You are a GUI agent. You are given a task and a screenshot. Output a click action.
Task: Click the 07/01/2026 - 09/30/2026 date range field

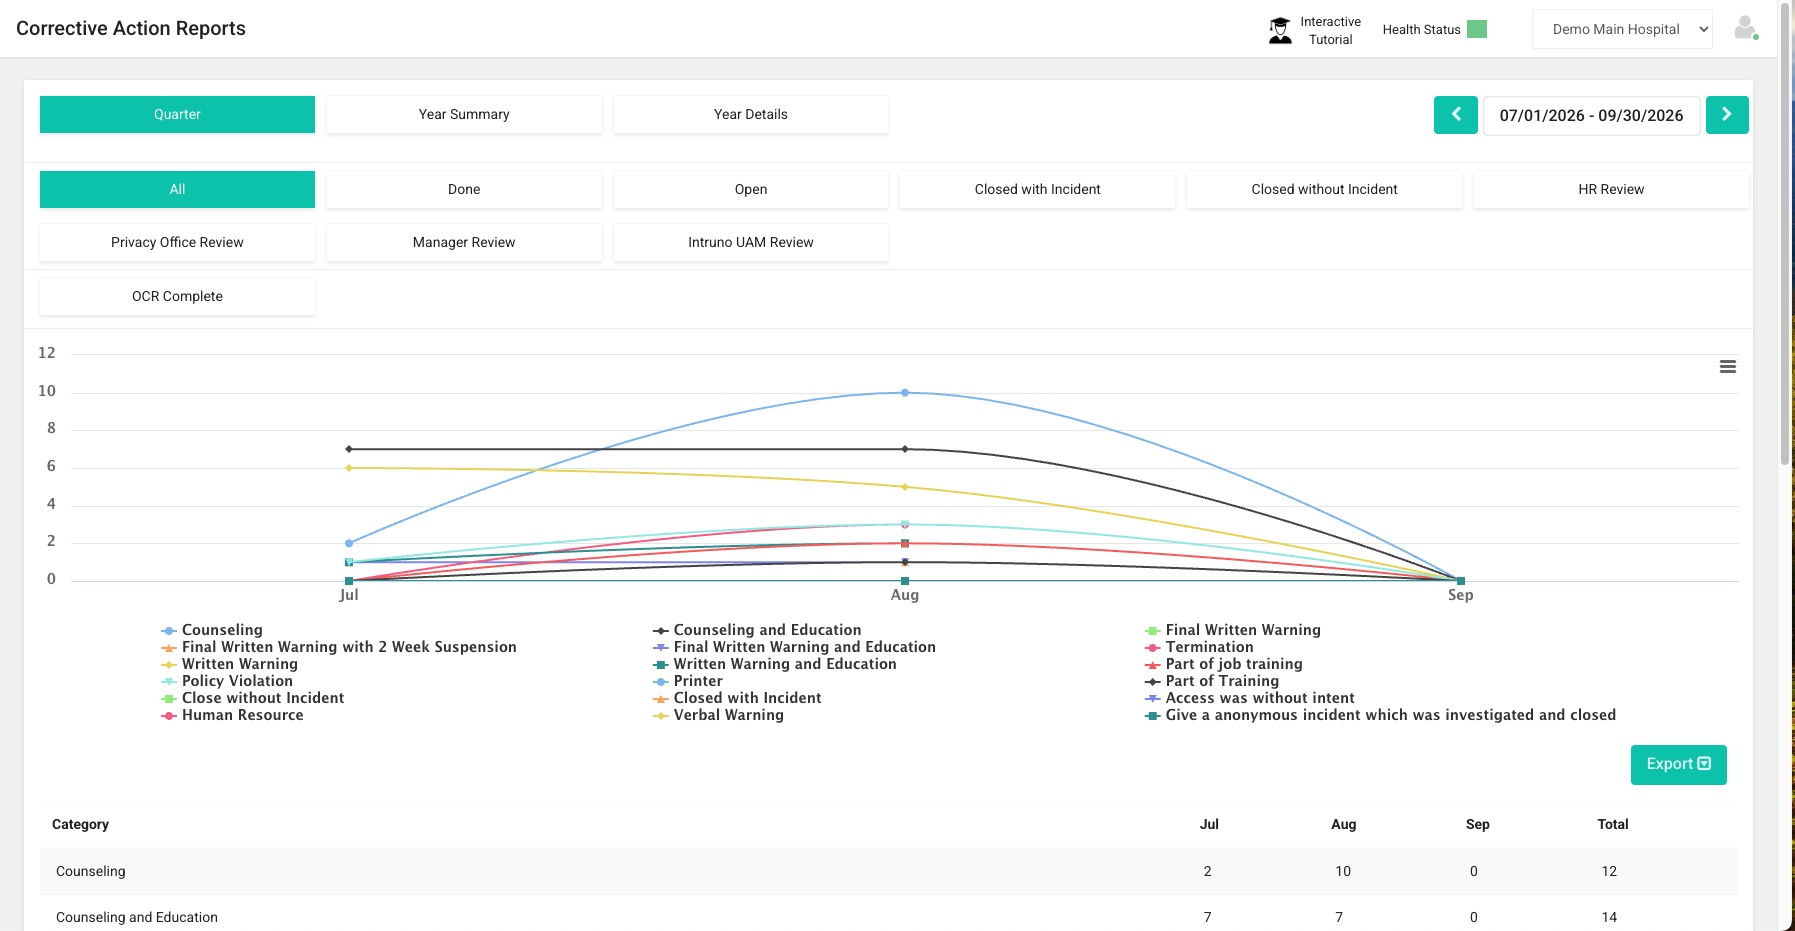pos(1591,115)
